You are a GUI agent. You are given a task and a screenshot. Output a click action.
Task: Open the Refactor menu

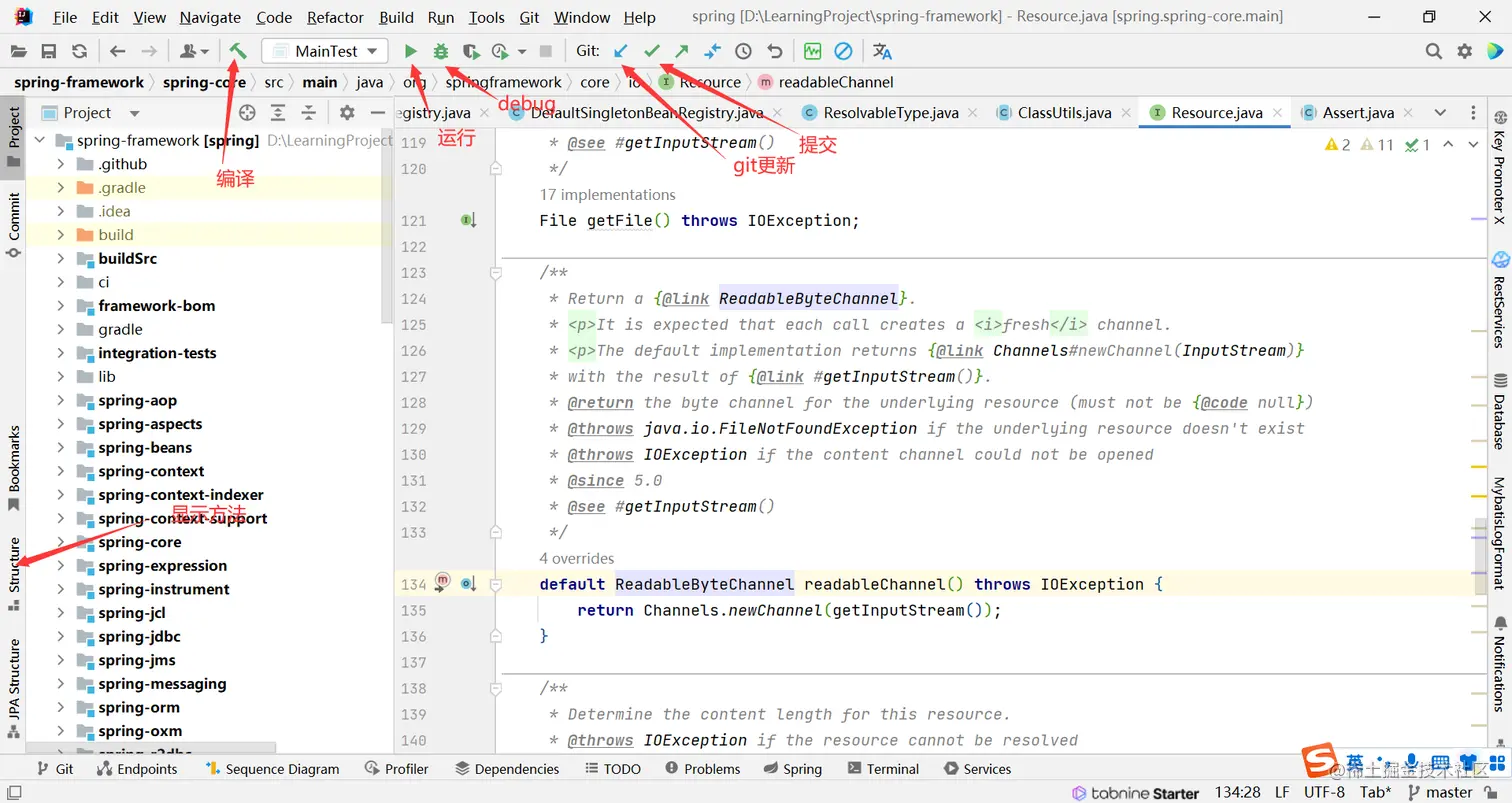click(336, 17)
